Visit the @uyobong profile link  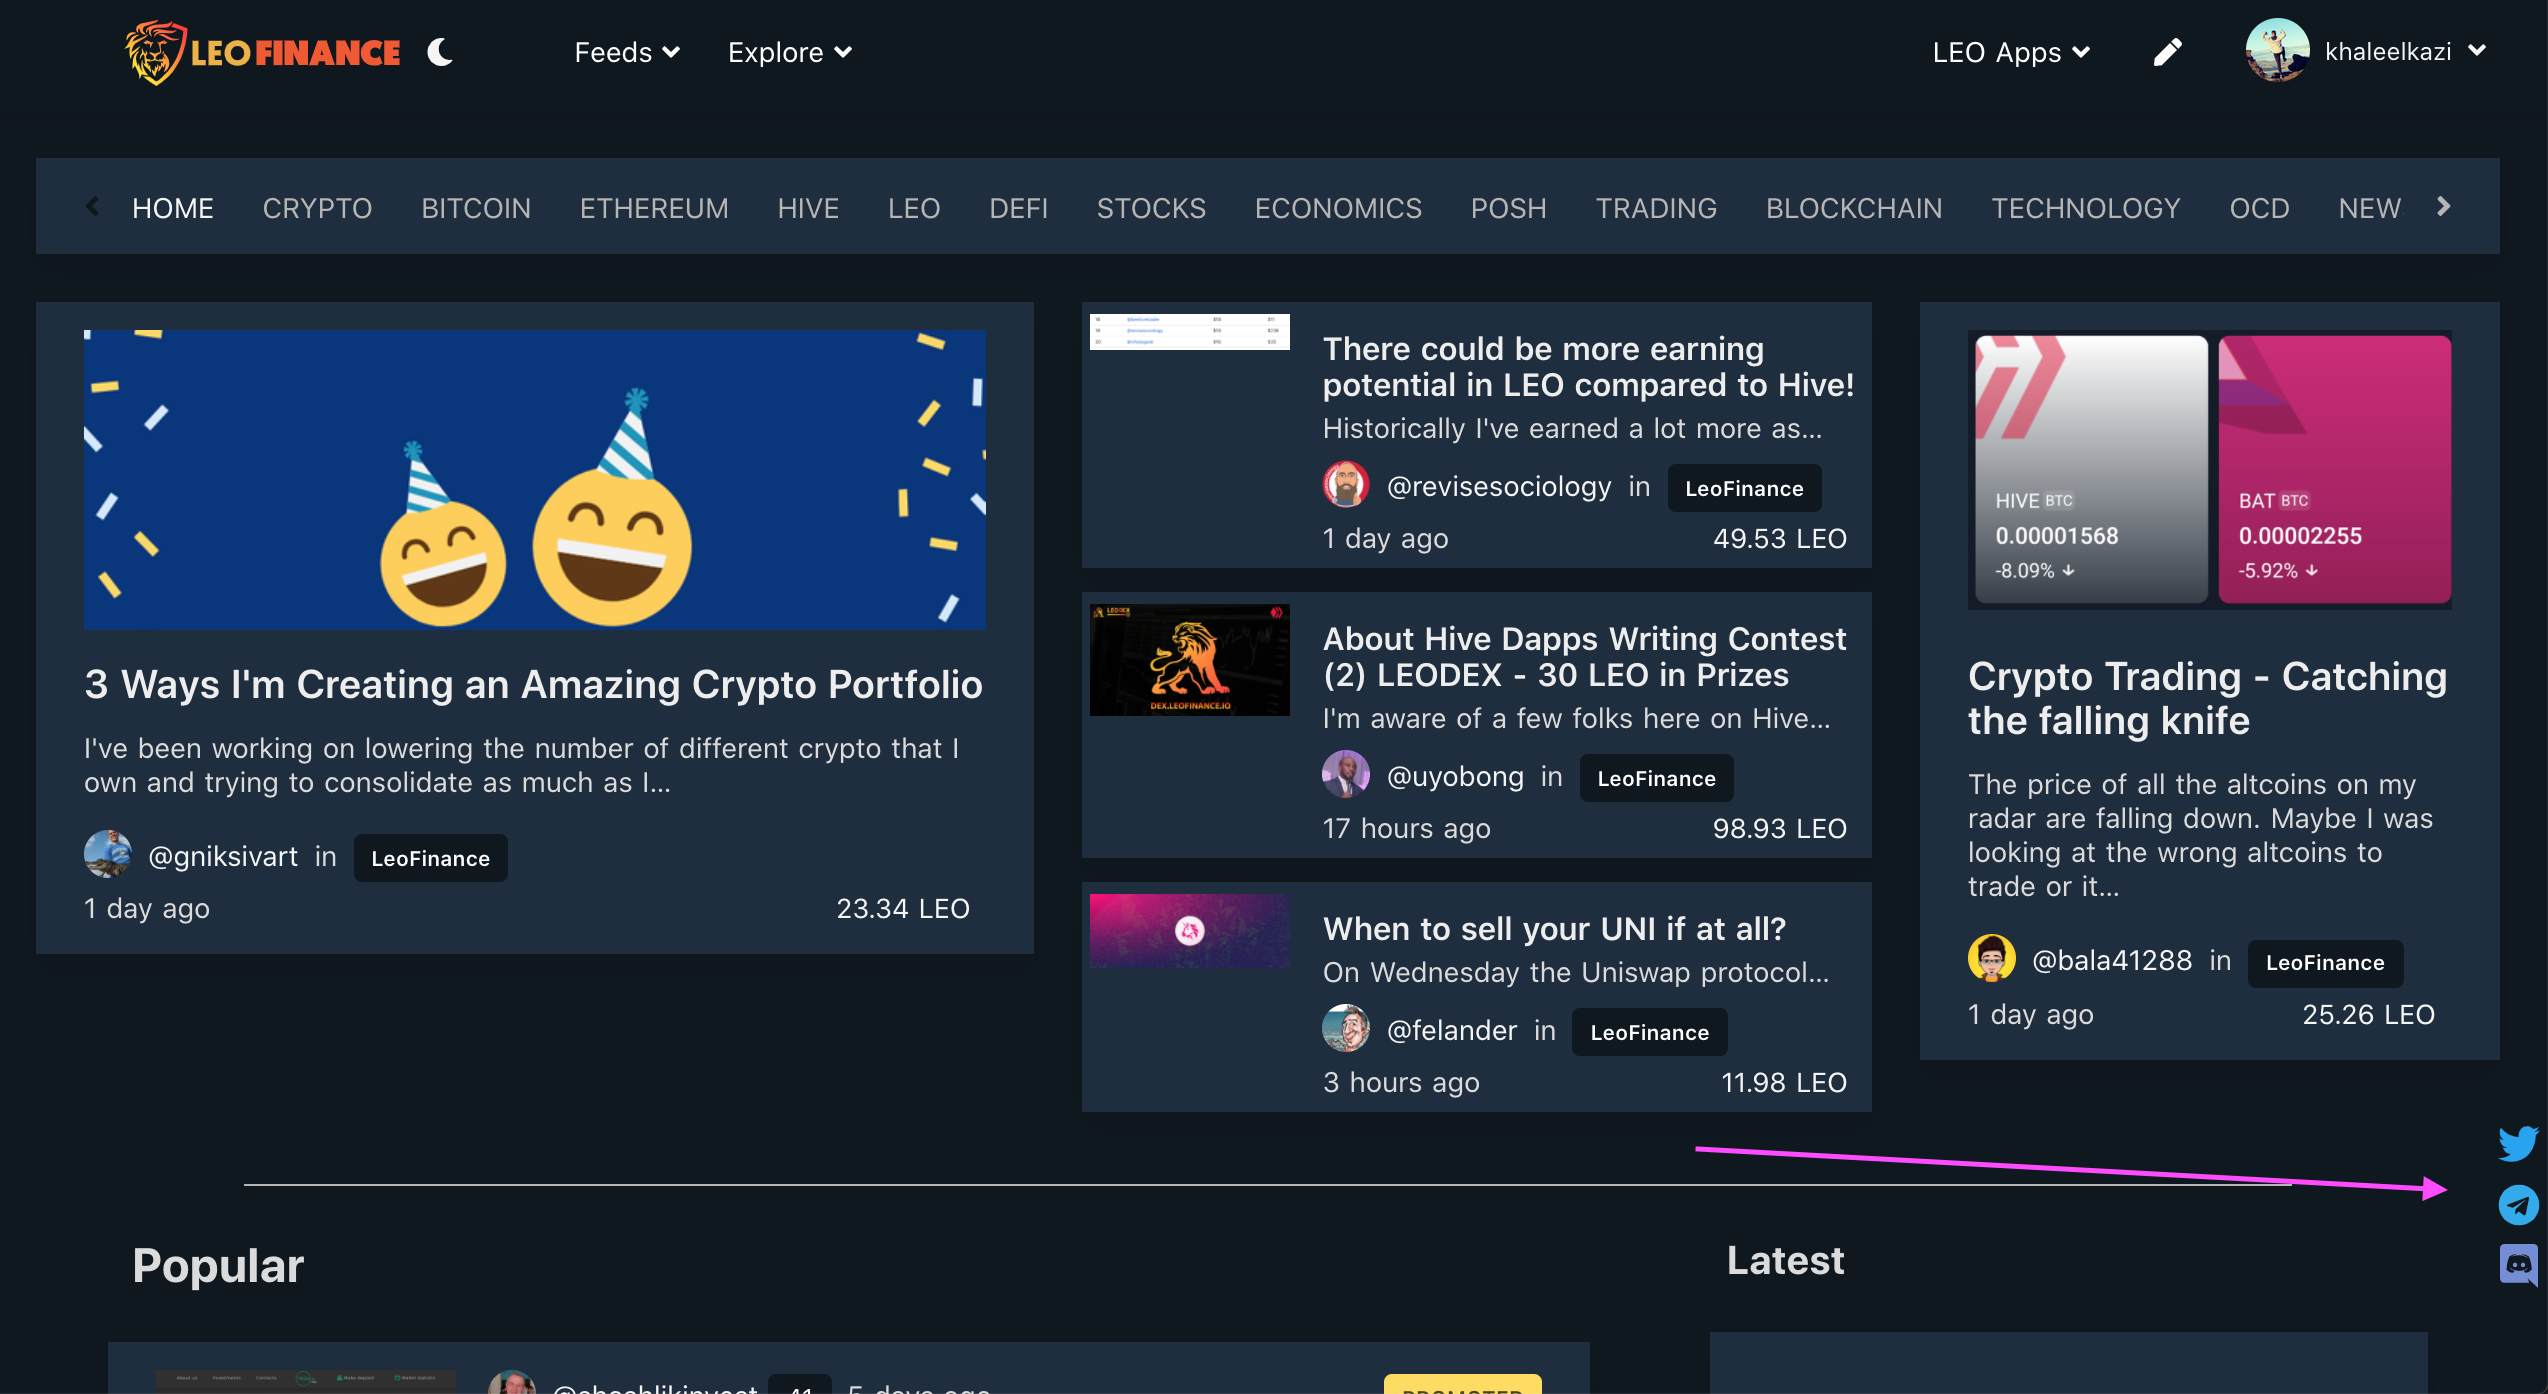pyautogui.click(x=1455, y=777)
